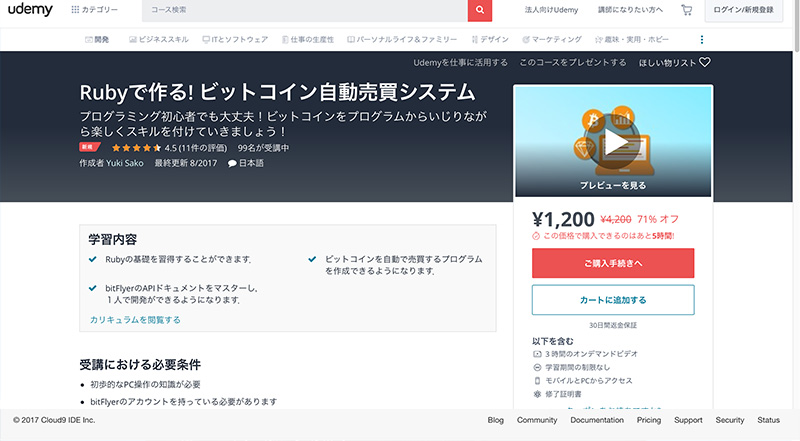Viewport: 800px width, 441px height.
Task: Add course to wishlist via heart icon
Action: coord(705,62)
